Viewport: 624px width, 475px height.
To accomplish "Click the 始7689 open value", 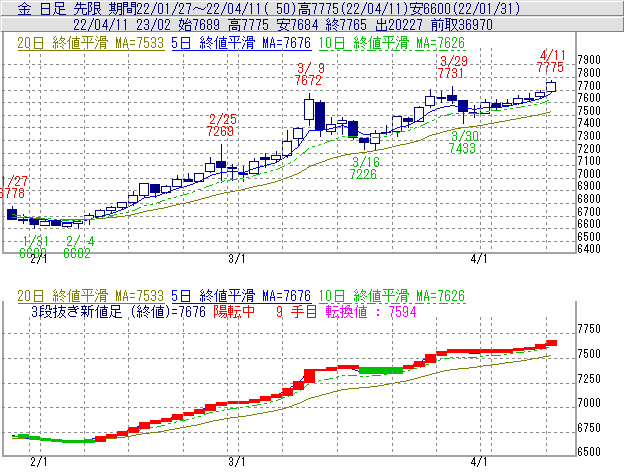I will point(199,25).
